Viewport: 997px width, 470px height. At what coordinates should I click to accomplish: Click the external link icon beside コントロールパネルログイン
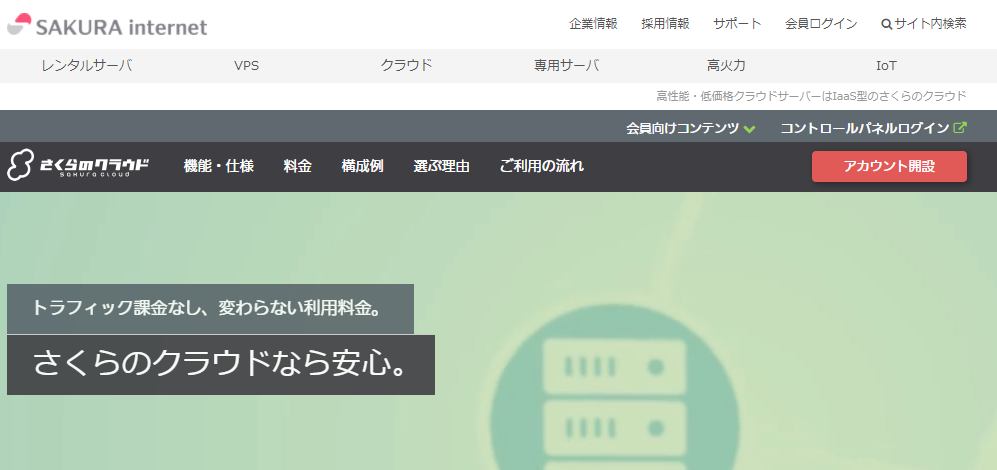(961, 128)
